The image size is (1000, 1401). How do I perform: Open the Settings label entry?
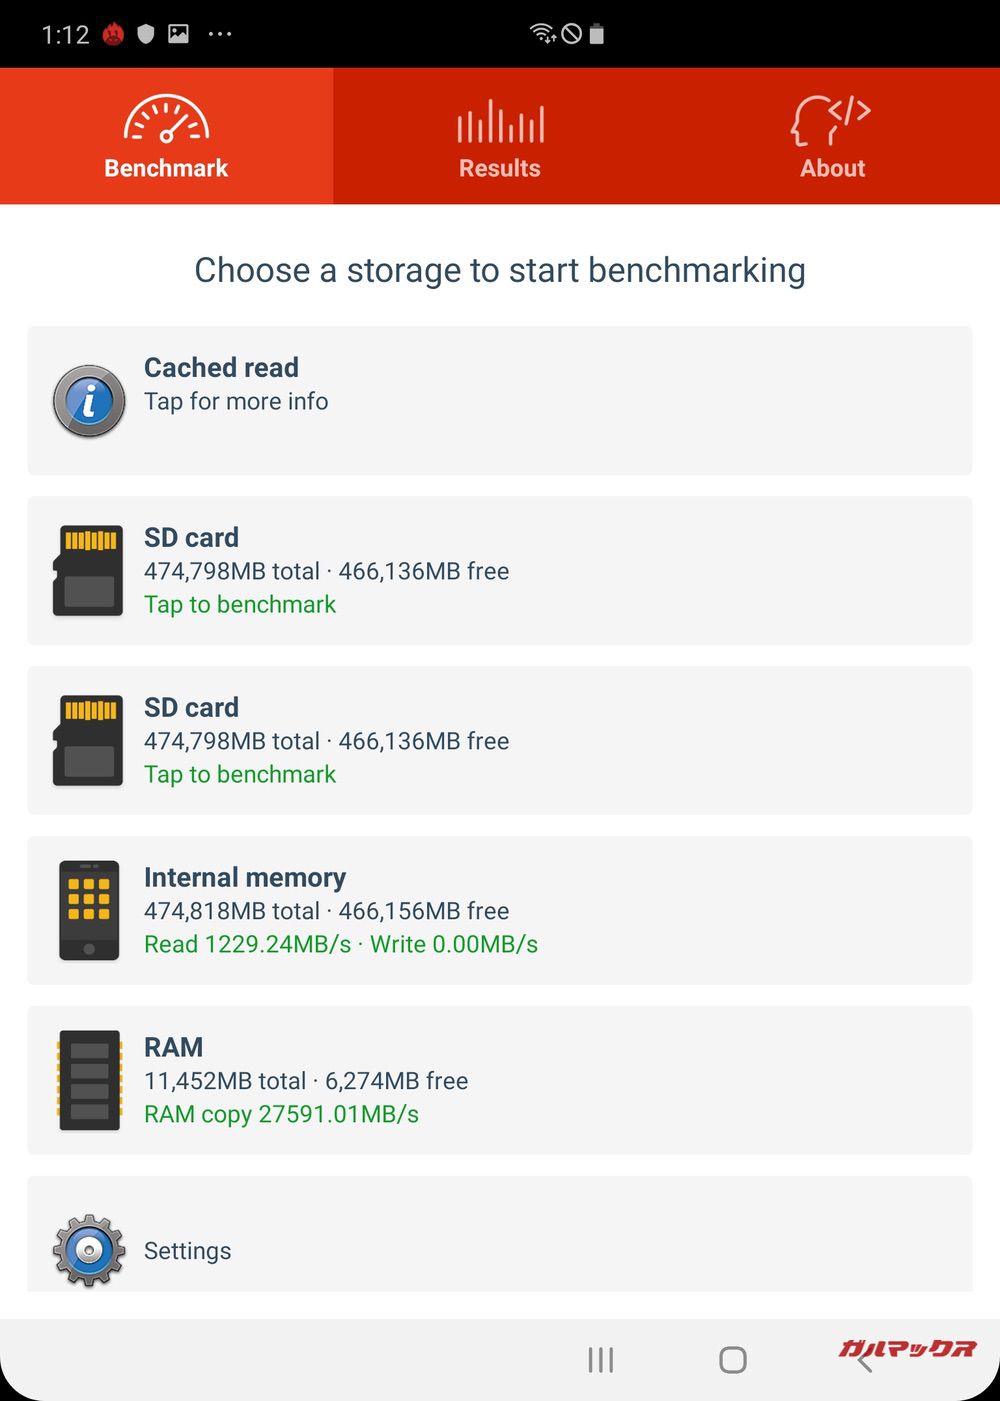[x=188, y=1251]
